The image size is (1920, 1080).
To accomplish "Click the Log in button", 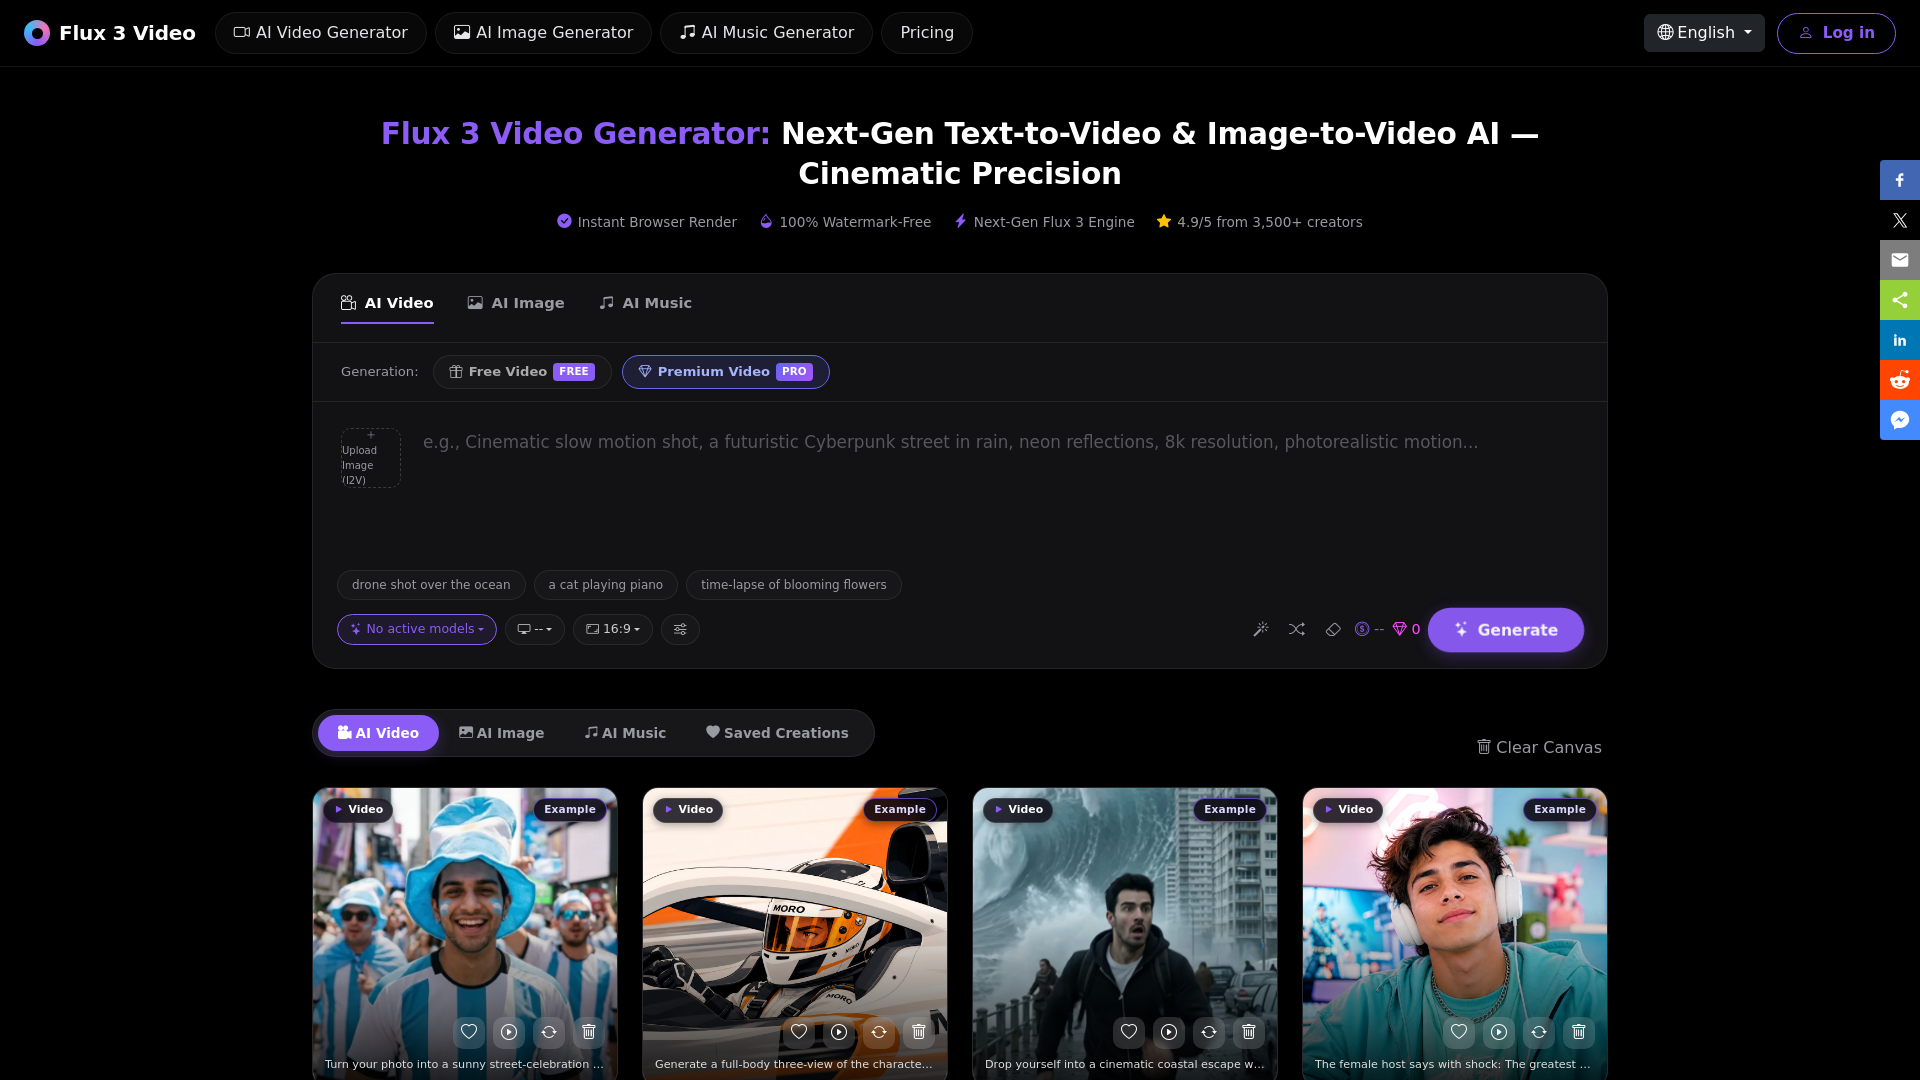I will click(x=1836, y=33).
